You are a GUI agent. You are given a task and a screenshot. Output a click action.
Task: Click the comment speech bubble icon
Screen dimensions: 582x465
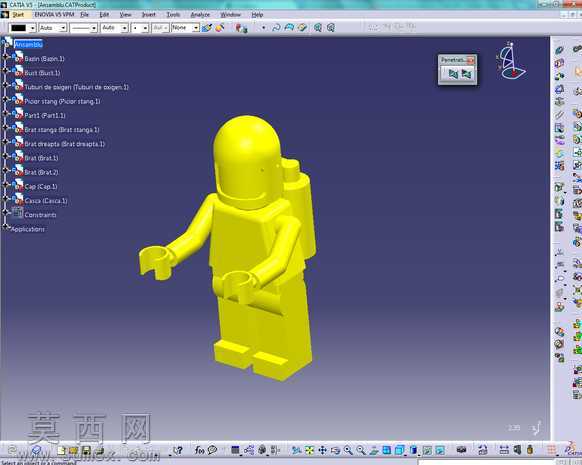(212, 450)
